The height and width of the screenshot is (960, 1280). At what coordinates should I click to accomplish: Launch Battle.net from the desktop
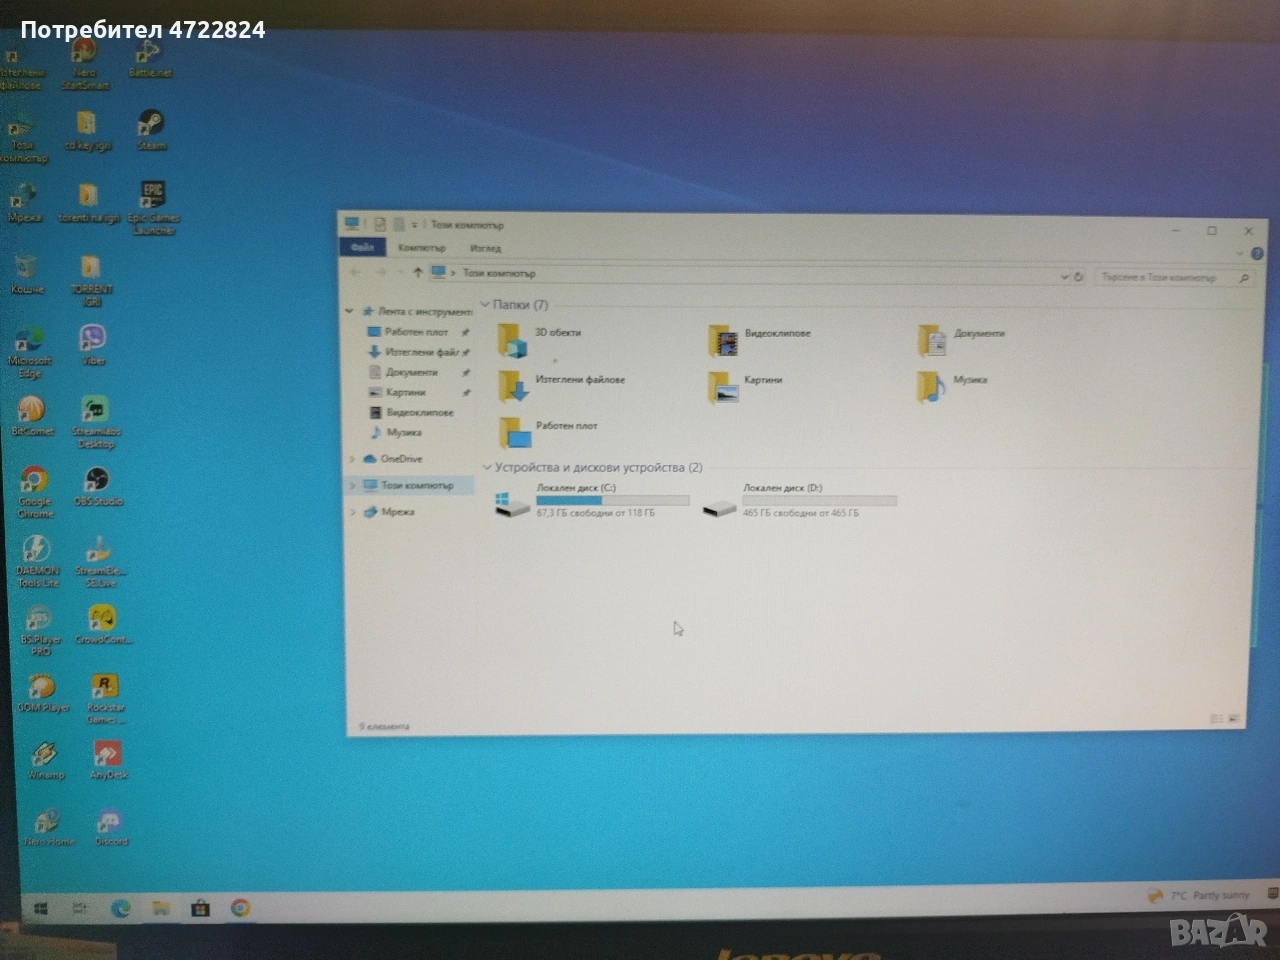coord(150,58)
